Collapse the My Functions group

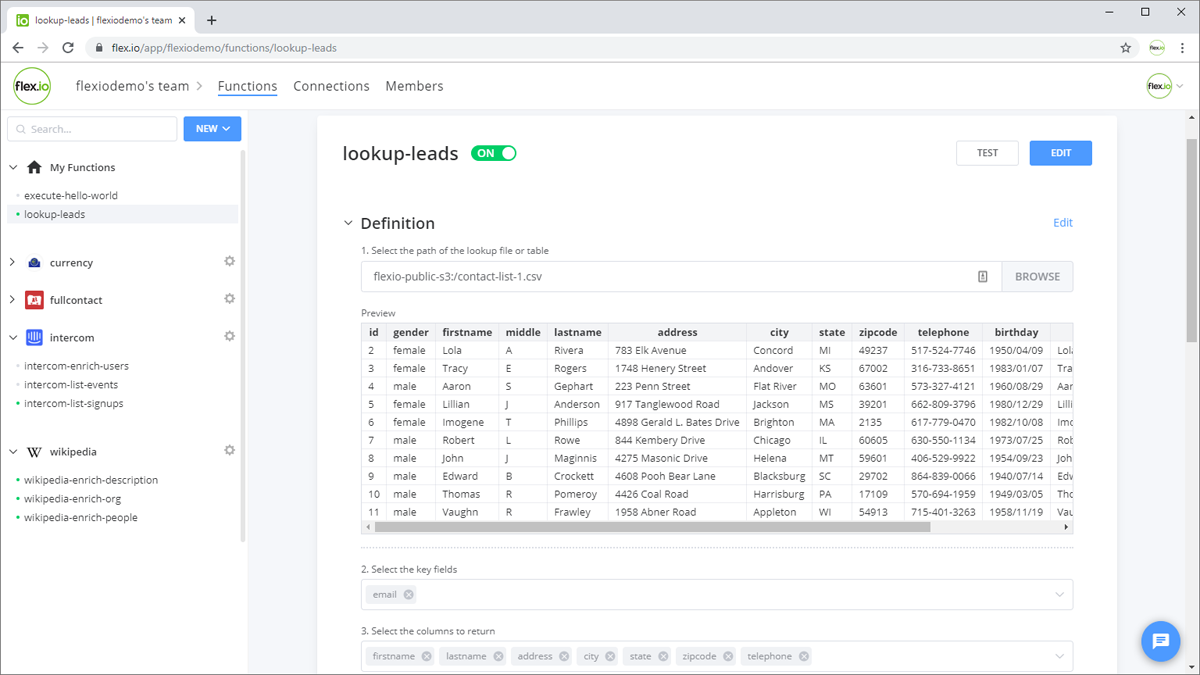[x=13, y=167]
